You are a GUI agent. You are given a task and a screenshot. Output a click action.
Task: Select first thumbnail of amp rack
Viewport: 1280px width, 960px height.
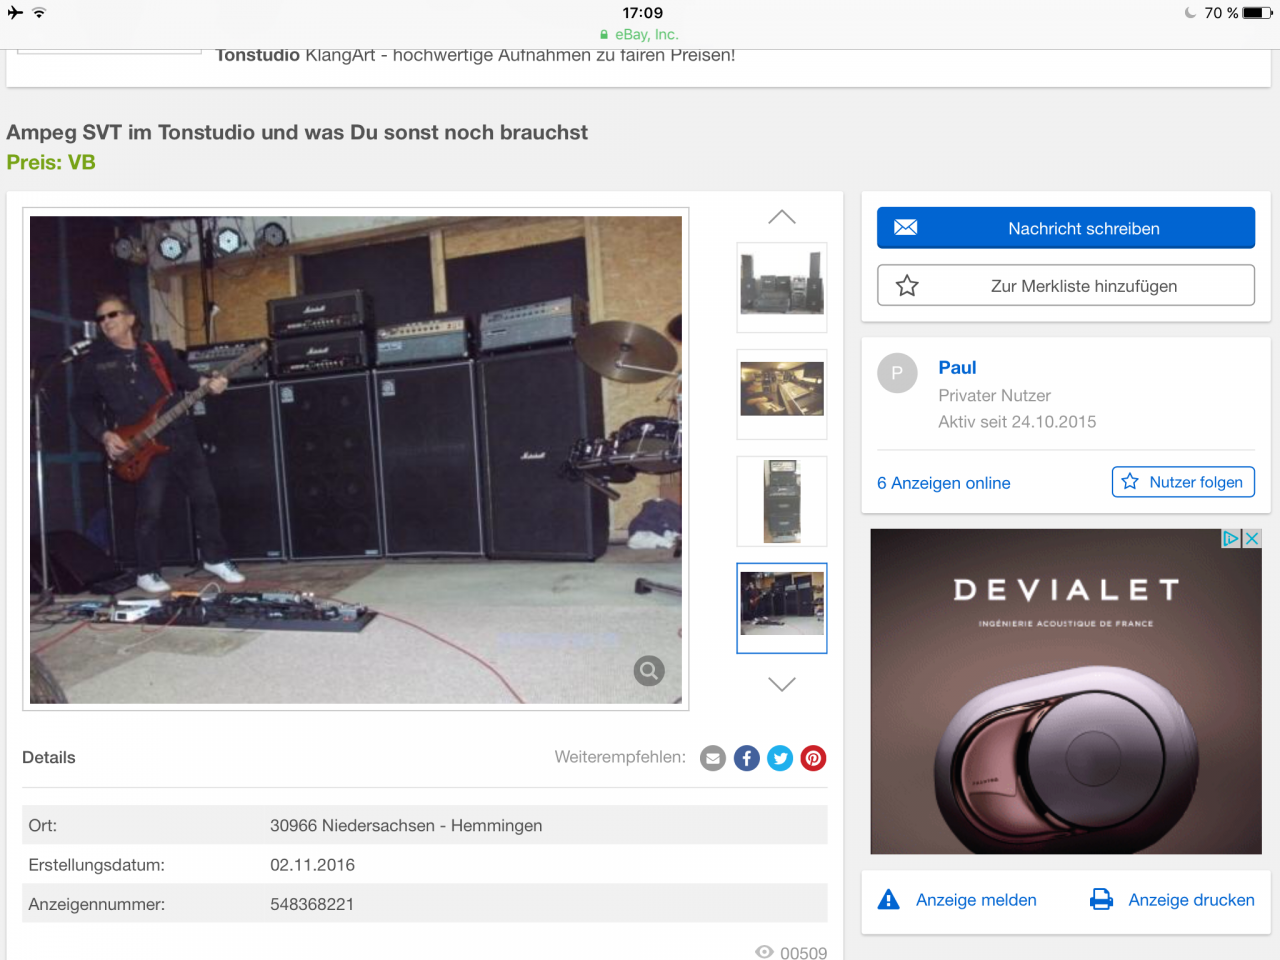pyautogui.click(x=782, y=287)
